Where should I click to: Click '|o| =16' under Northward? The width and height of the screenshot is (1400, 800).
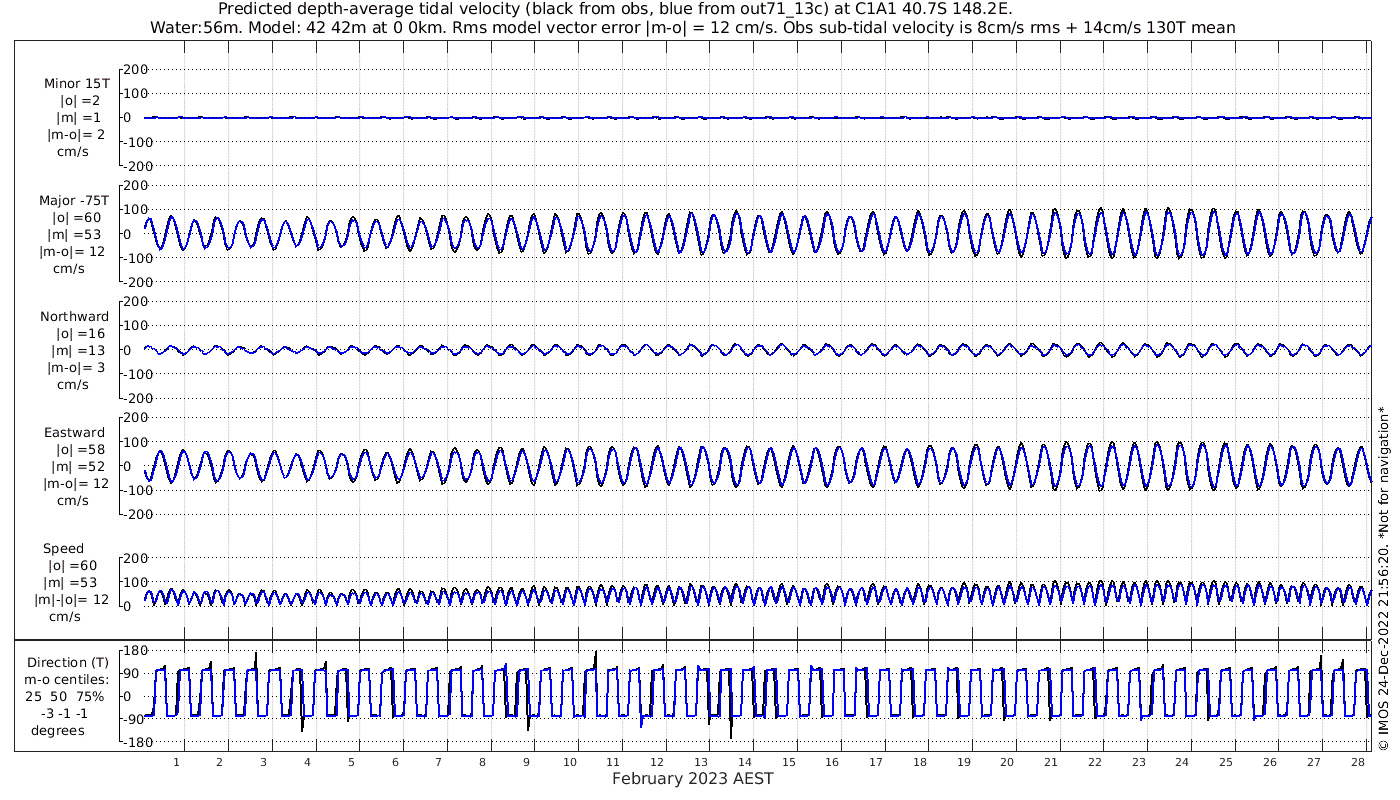(x=81, y=334)
